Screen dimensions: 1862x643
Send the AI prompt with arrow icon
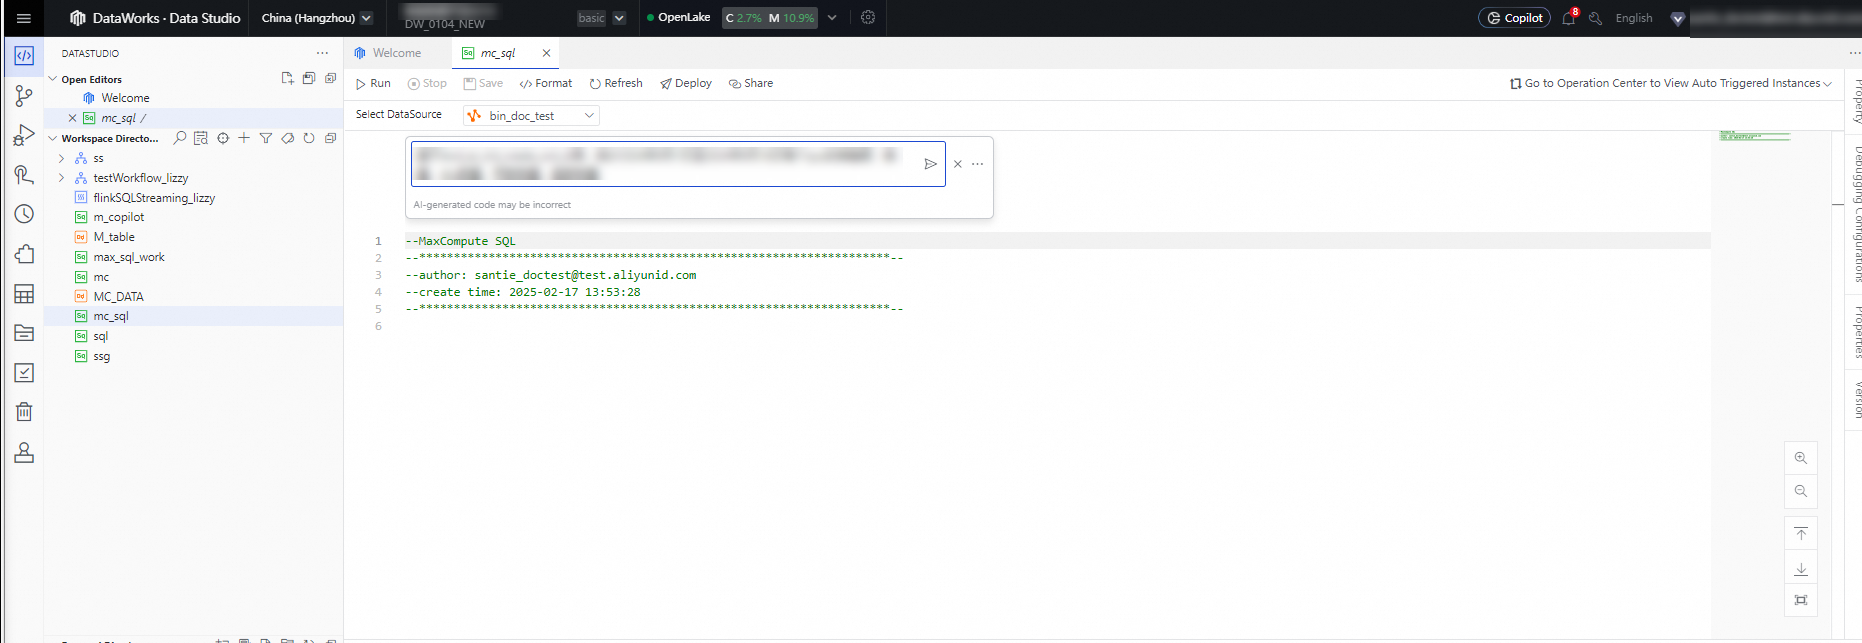pos(930,164)
